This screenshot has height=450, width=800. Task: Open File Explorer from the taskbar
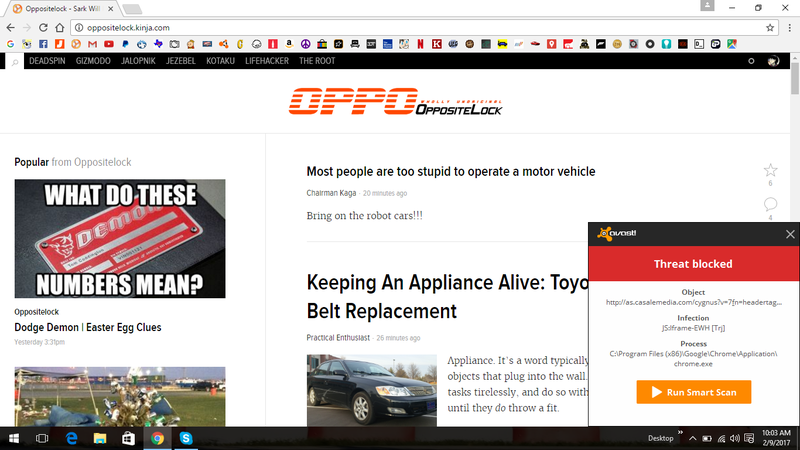pos(100,438)
